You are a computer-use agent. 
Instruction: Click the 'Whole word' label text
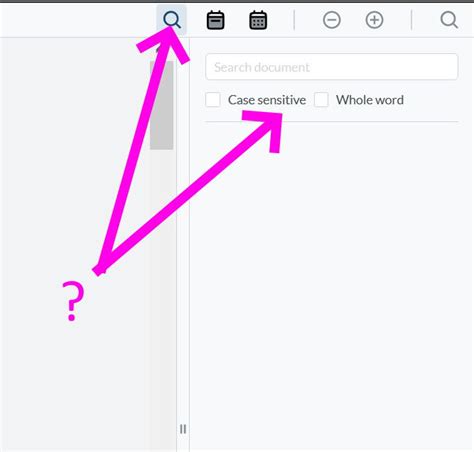tap(370, 100)
